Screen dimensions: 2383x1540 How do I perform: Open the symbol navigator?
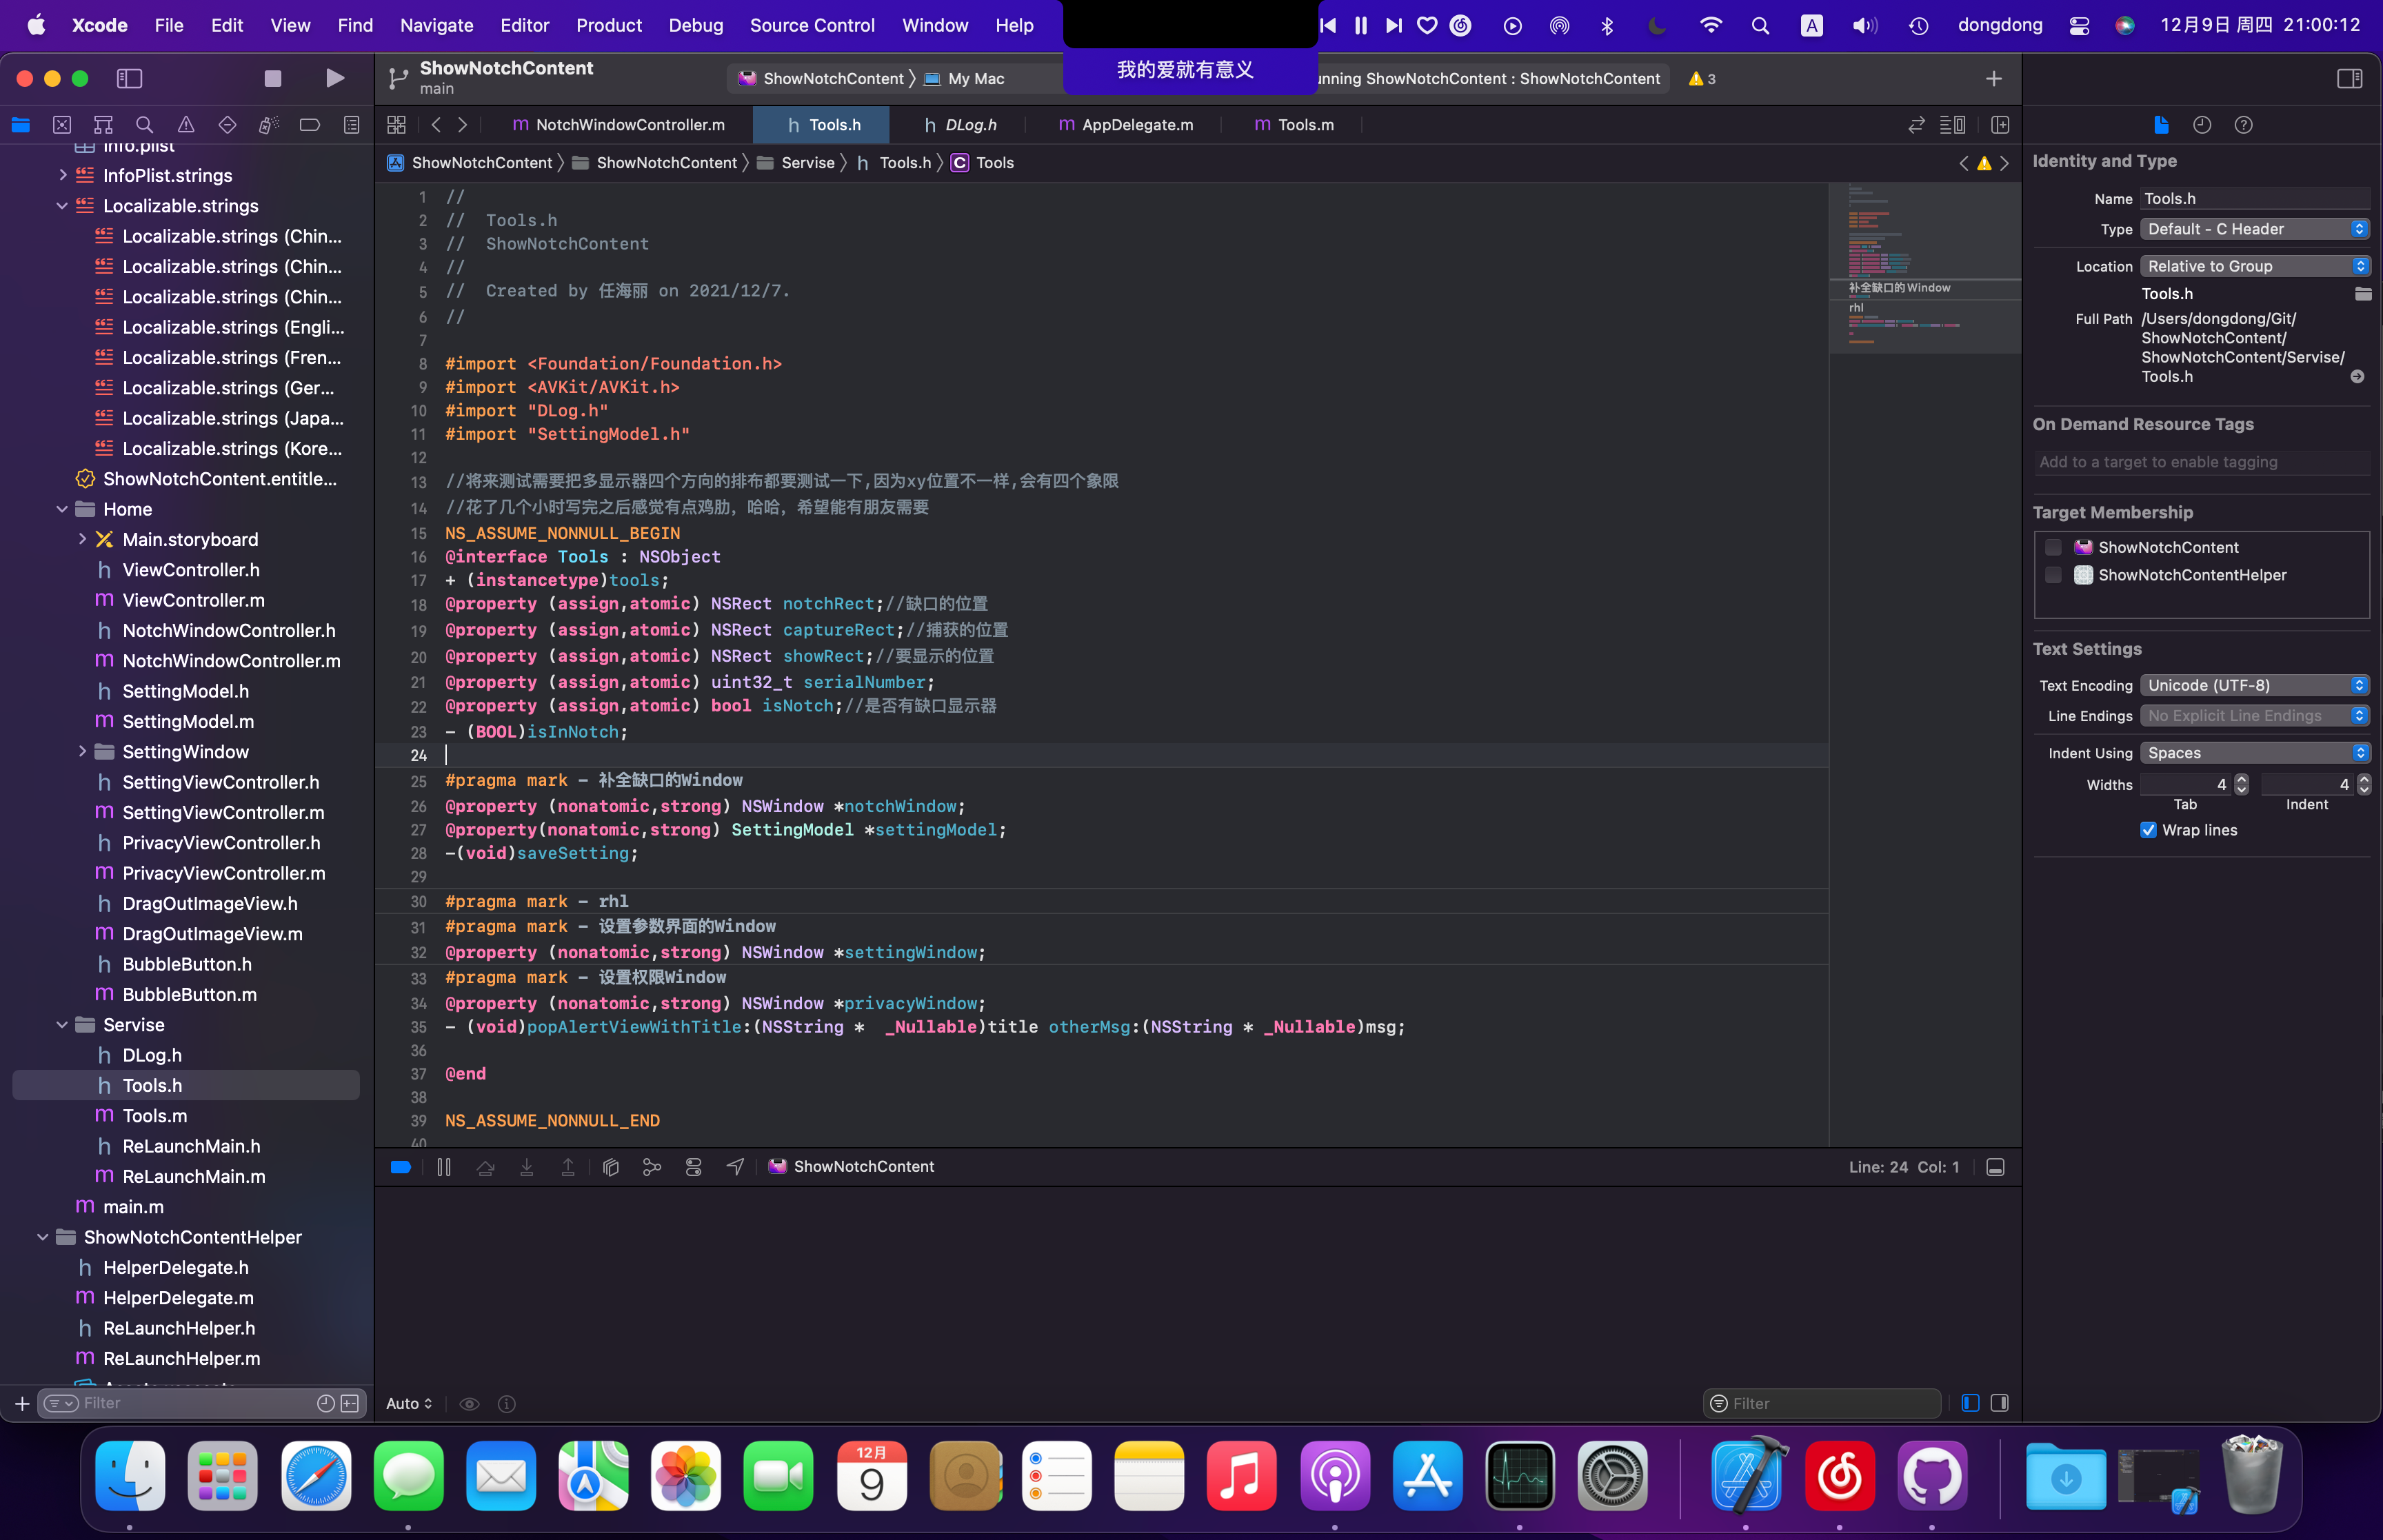103,125
